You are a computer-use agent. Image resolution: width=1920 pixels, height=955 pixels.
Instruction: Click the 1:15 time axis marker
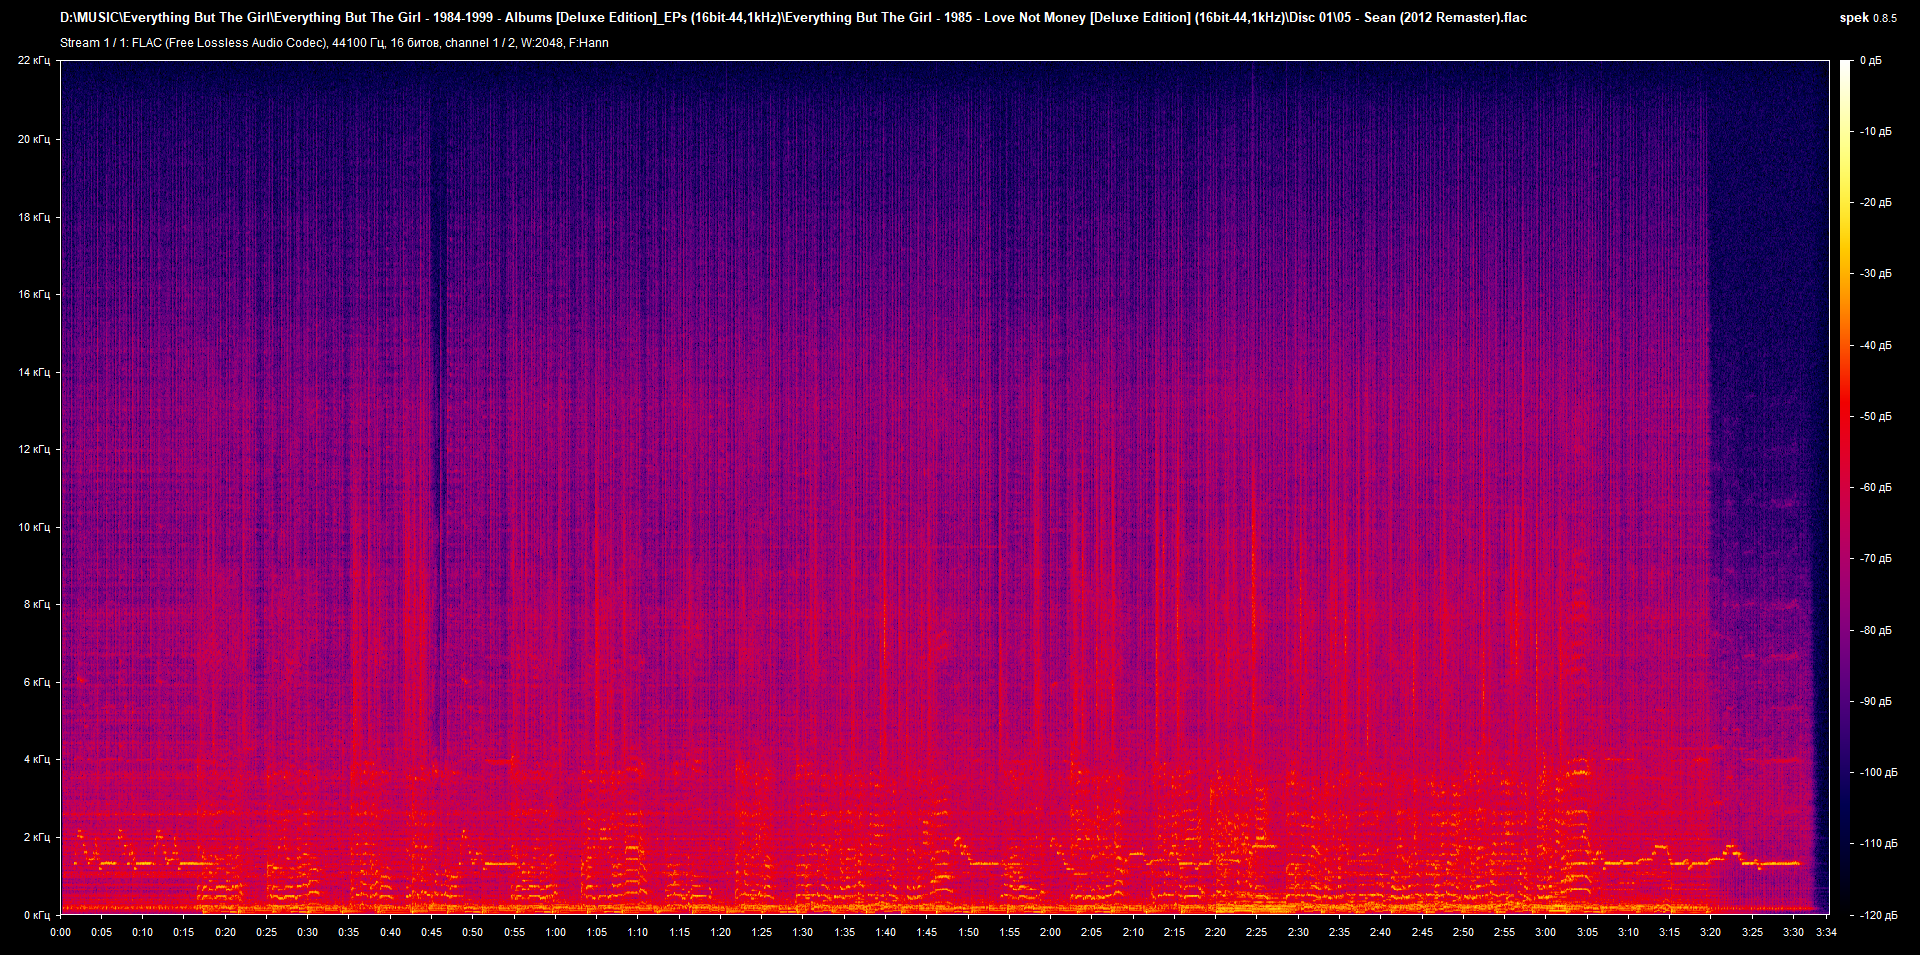(679, 932)
